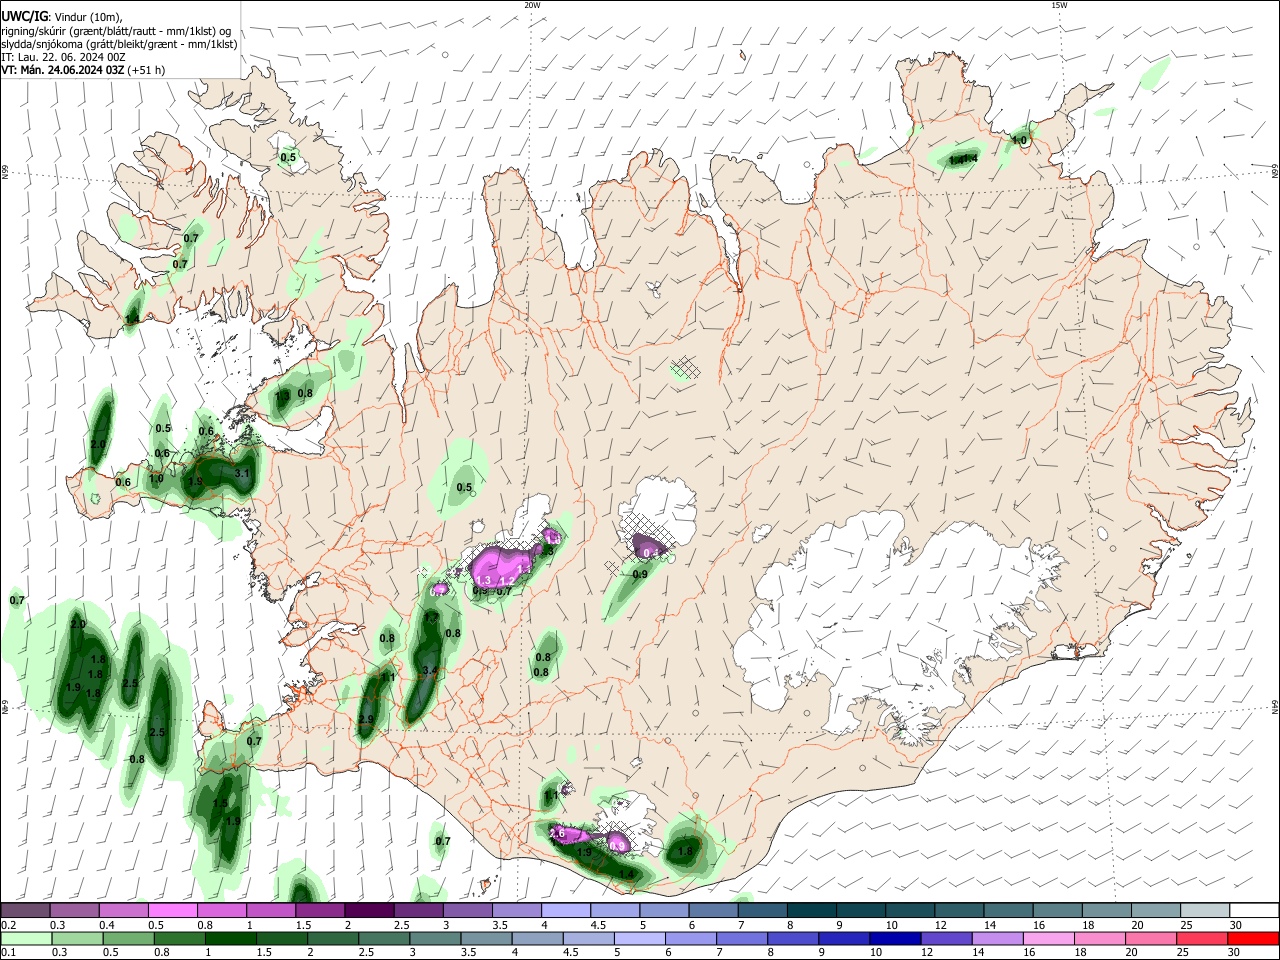
Task: Click the "2.6" value on the south coast glacier
Action: coord(558,833)
